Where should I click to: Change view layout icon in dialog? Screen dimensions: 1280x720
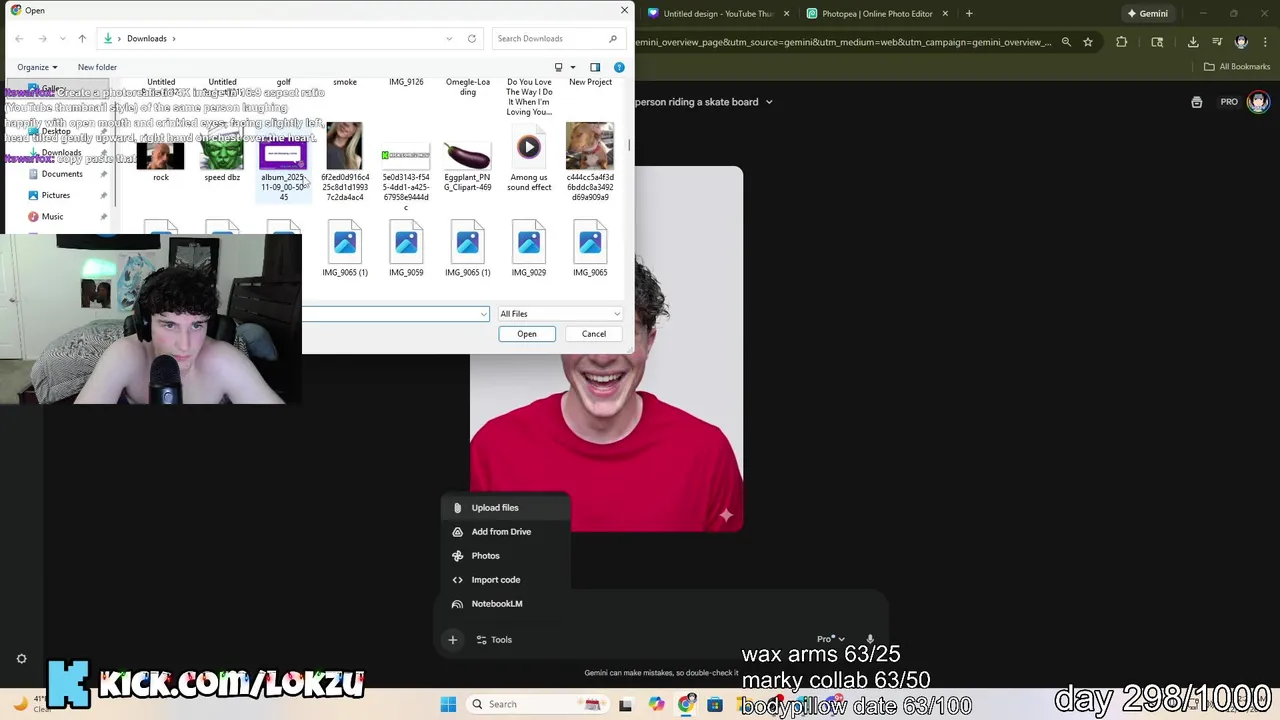559,67
